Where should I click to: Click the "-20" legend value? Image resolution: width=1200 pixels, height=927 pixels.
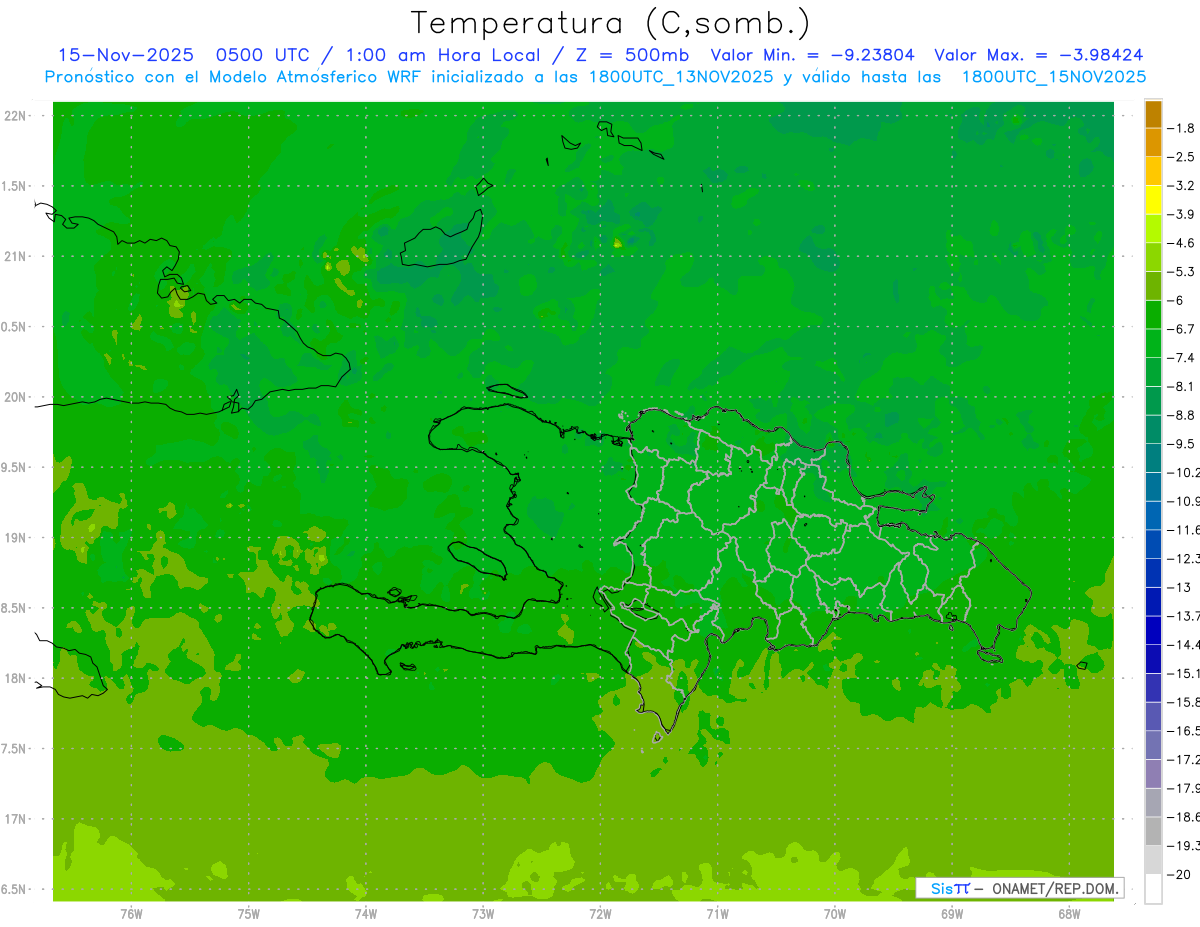(1179, 874)
